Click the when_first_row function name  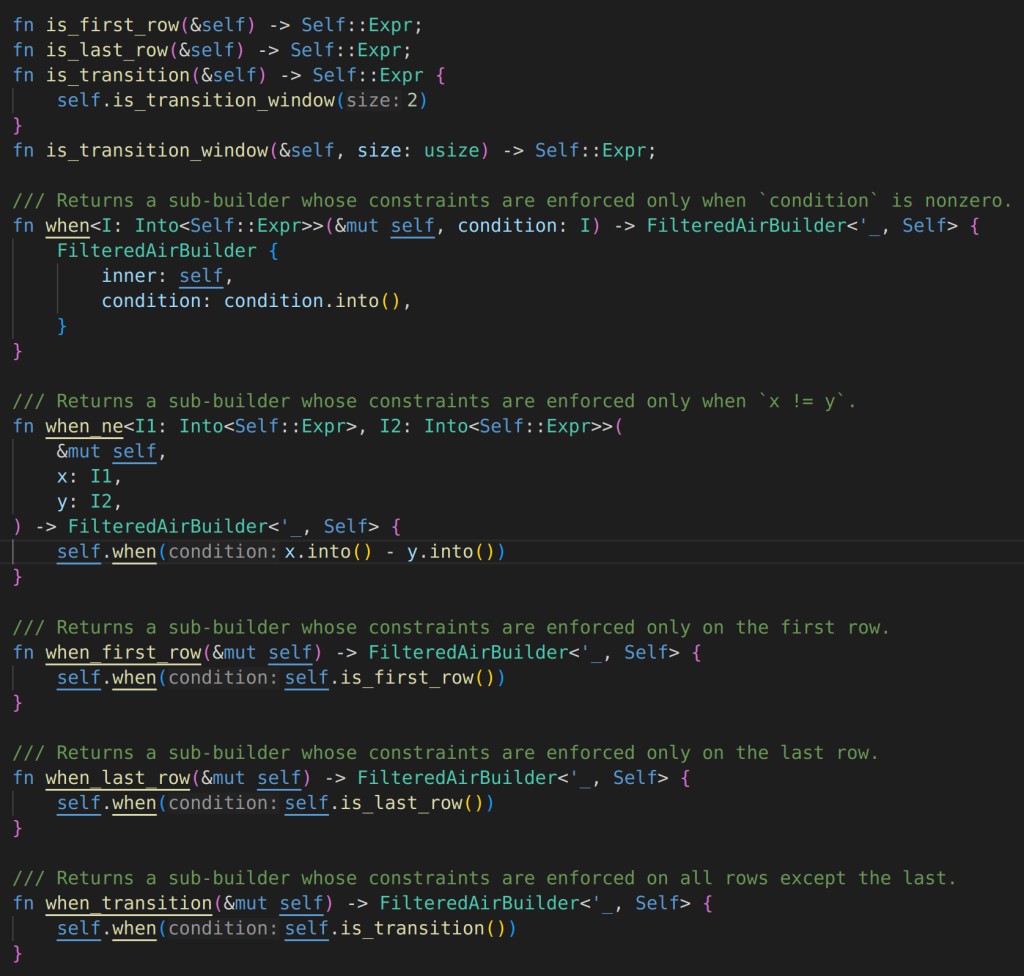click(123, 653)
